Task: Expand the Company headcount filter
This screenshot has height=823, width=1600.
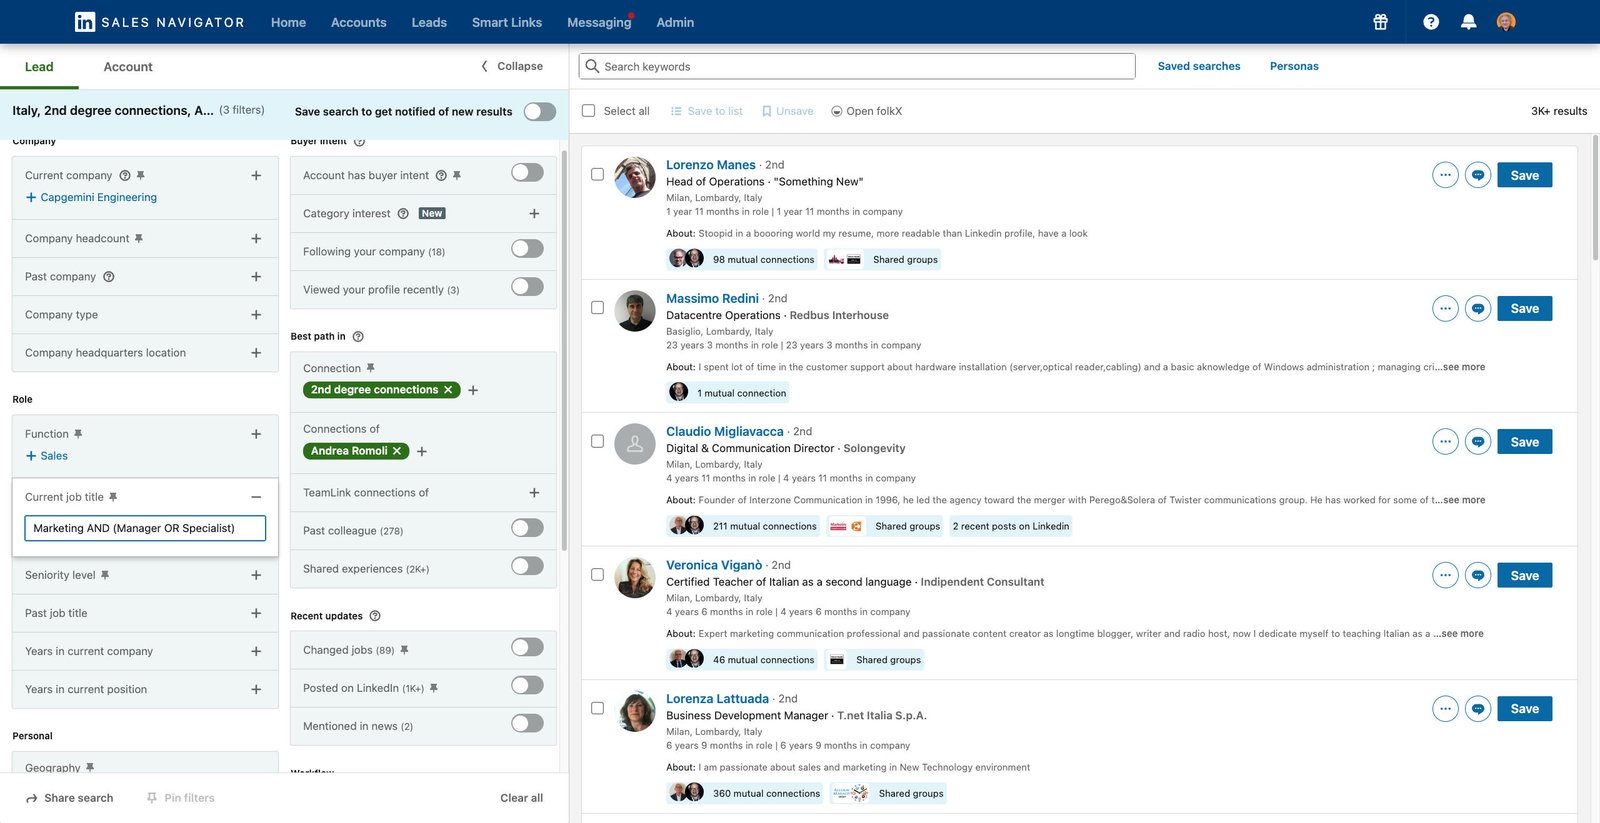Action: pos(256,239)
